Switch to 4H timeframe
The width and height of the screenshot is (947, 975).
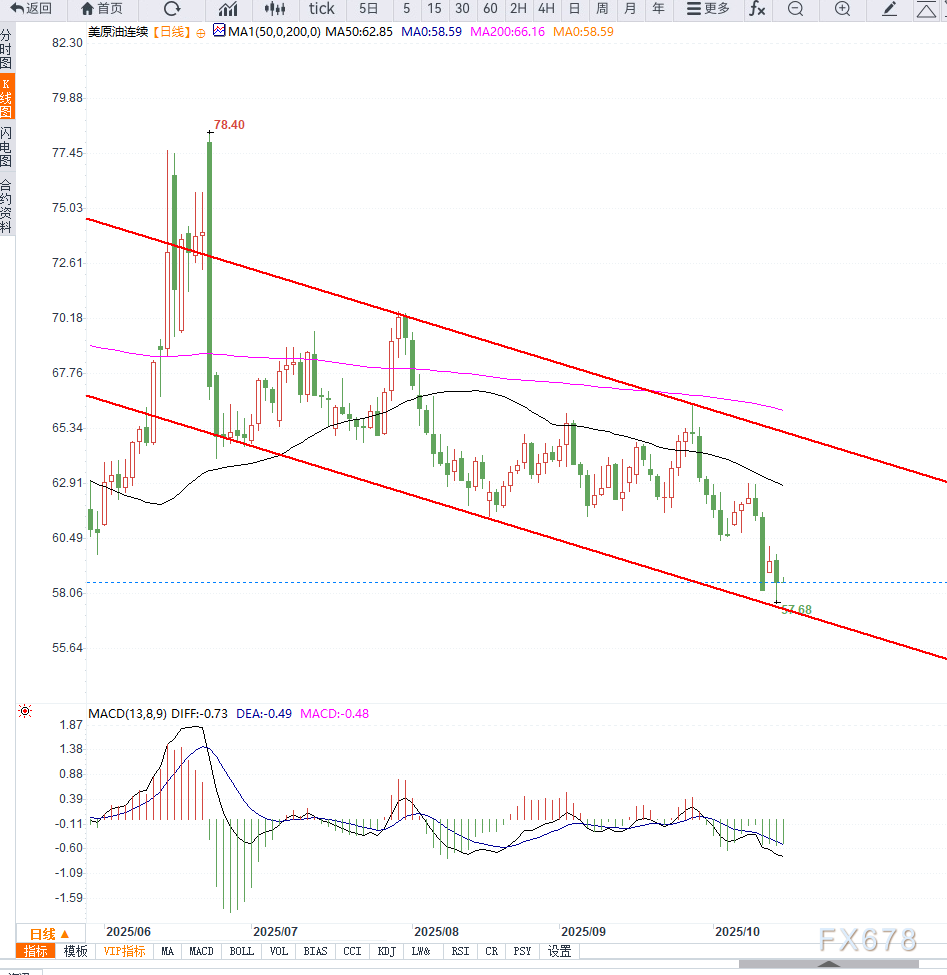pyautogui.click(x=546, y=9)
